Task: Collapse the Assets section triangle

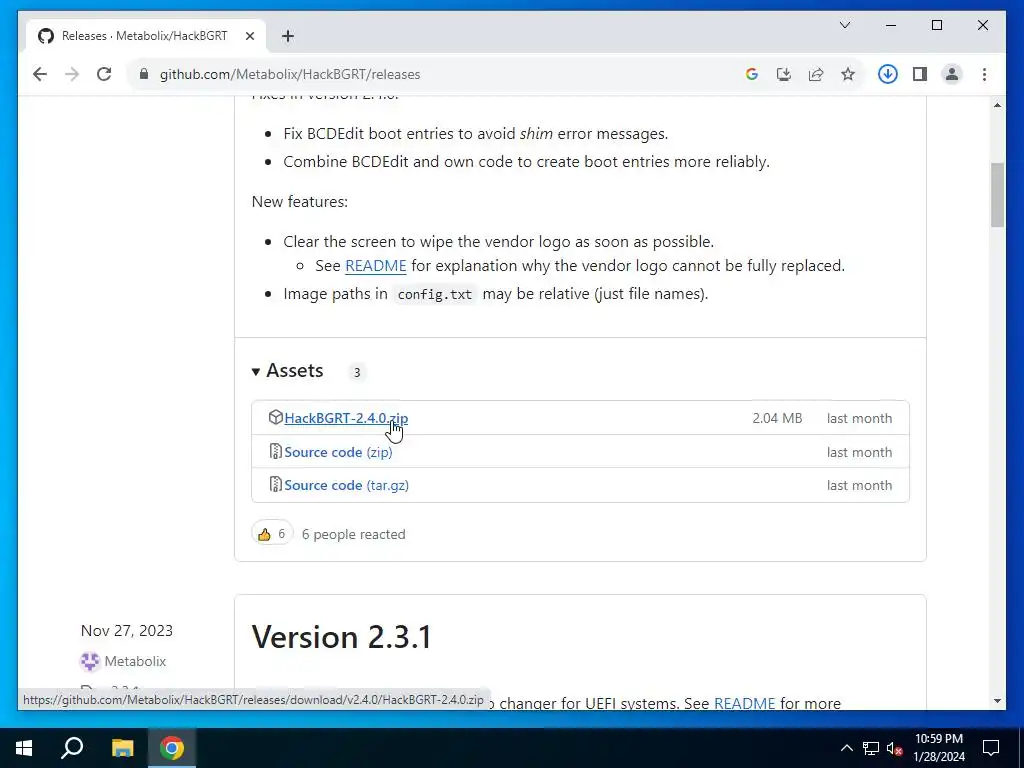Action: coord(255,372)
